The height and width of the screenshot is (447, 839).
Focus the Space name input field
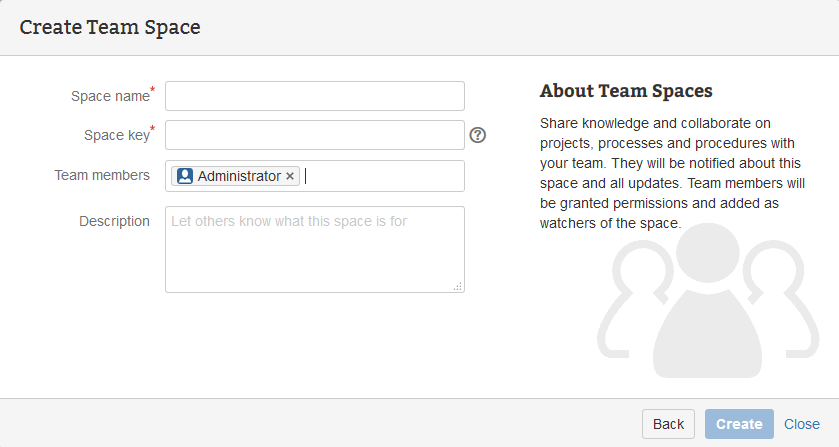(x=315, y=96)
